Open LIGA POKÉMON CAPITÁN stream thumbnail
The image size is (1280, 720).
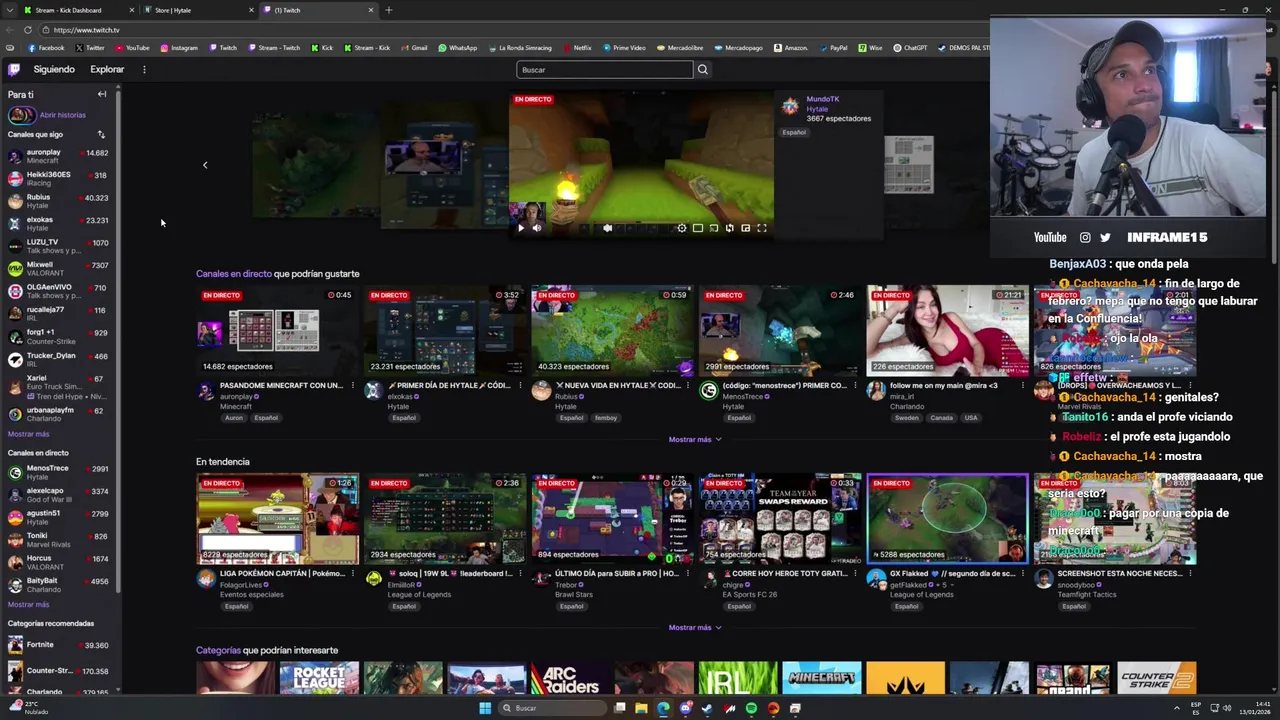(277, 518)
